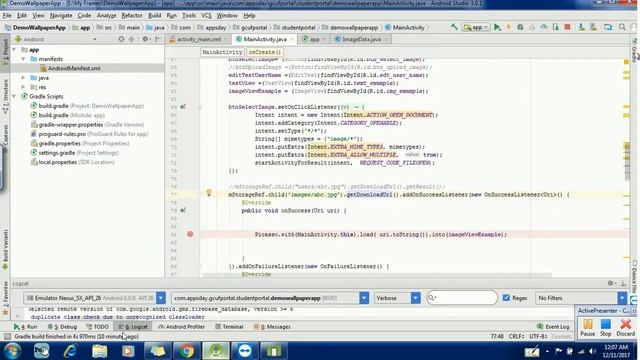Viewport: 640px width, 360px height.
Task: Open TeamViewer icon on taskbar
Action: click(244, 351)
